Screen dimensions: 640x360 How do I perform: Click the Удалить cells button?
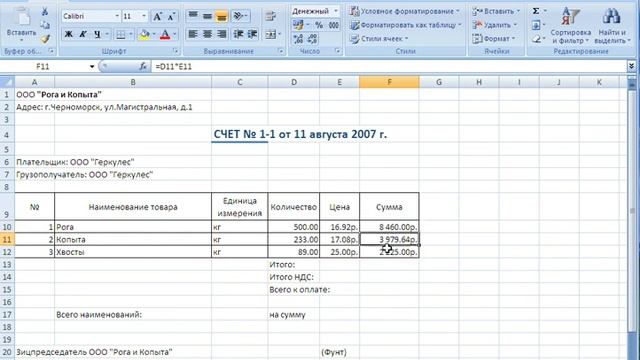coord(495,25)
